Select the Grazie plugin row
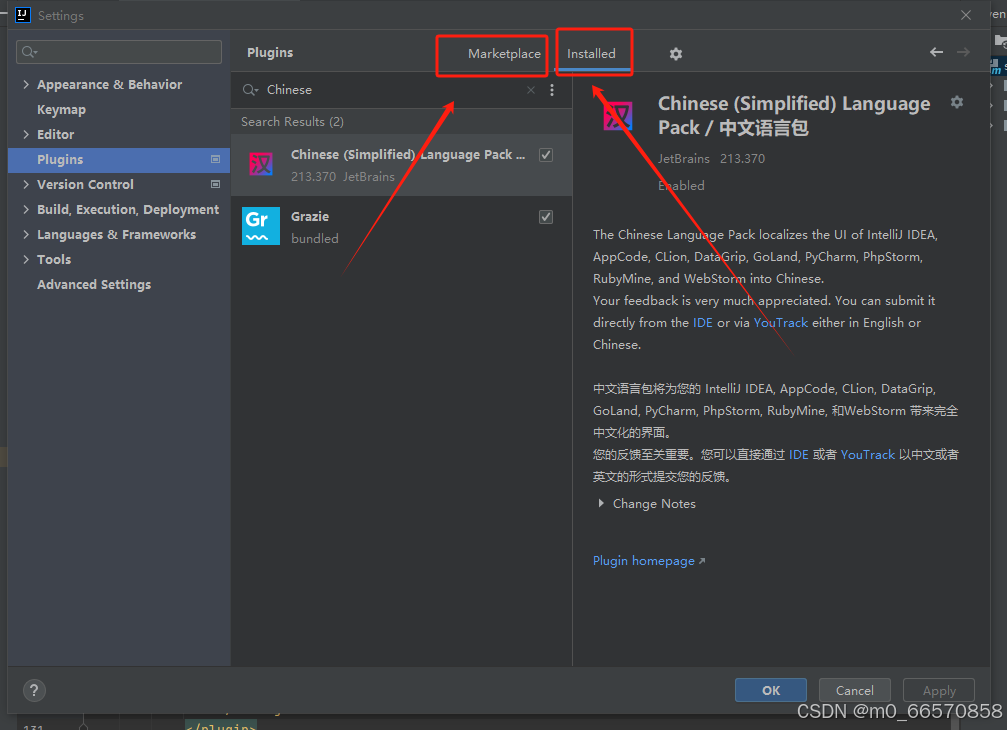This screenshot has height=730, width=1007. [401, 227]
